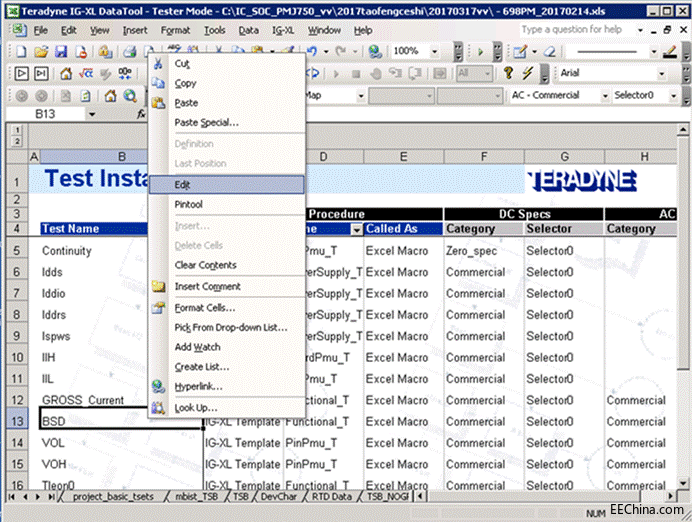Choose Paste Special in the context menu
The width and height of the screenshot is (692, 522).
(x=226, y=122)
